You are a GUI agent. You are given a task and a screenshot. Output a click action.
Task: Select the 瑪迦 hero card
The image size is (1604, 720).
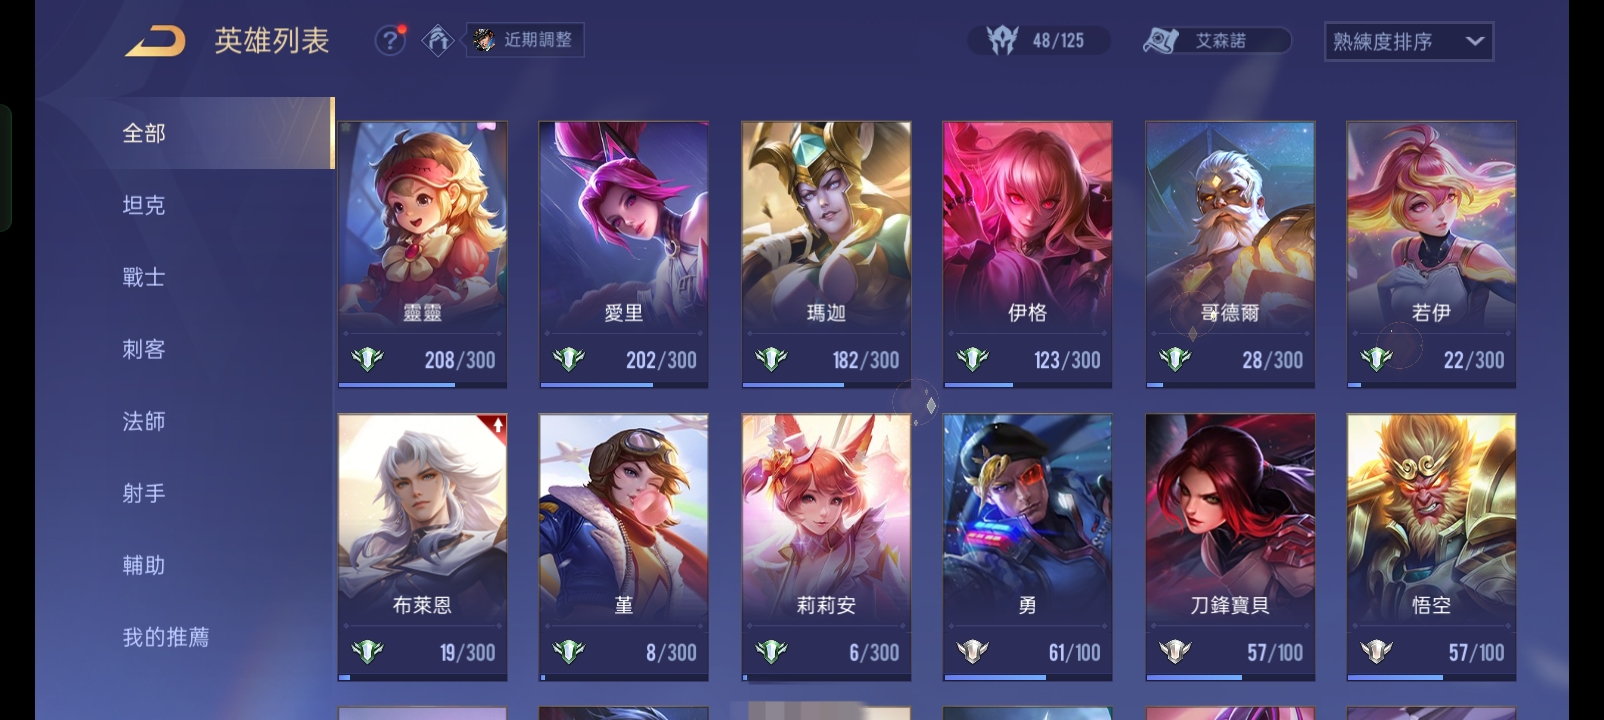(x=826, y=254)
